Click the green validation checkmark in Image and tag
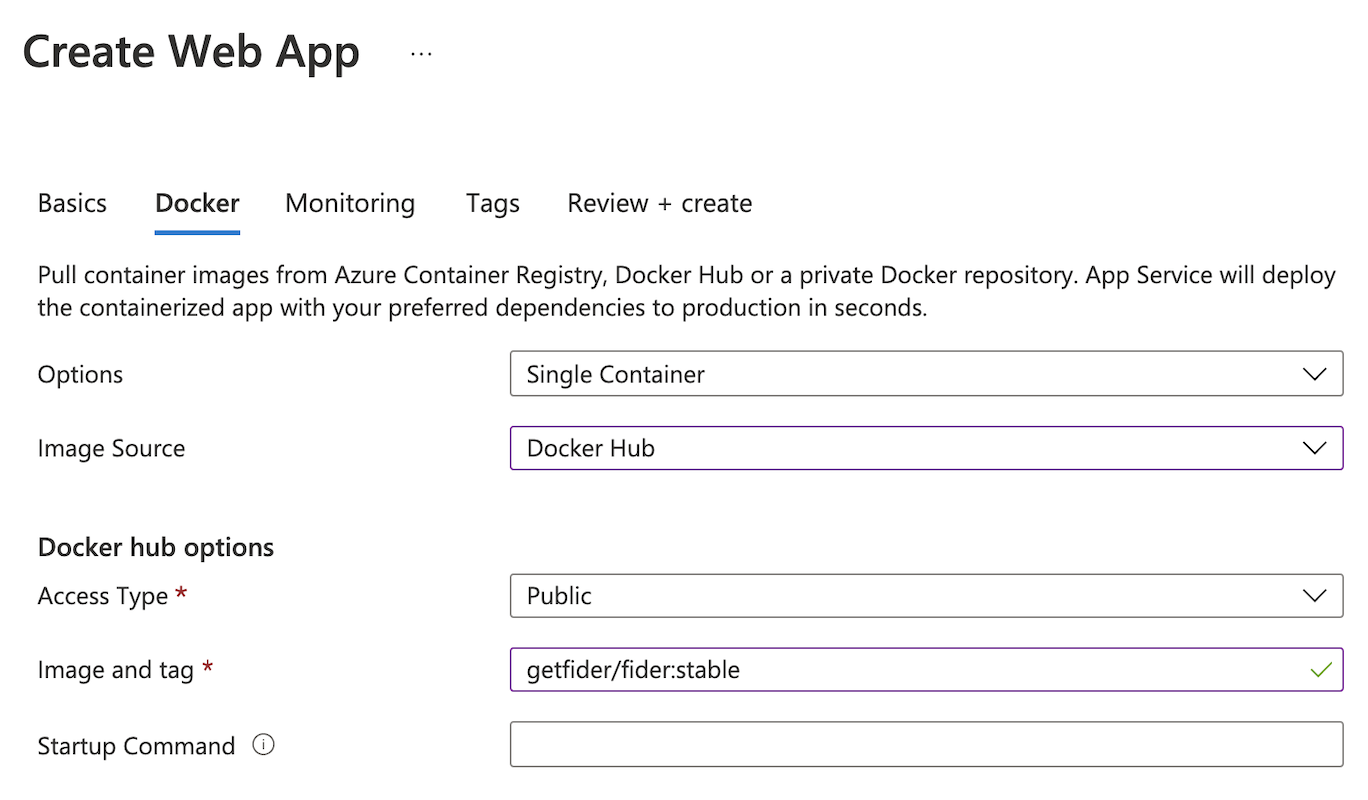This screenshot has width=1368, height=800. 1321,669
